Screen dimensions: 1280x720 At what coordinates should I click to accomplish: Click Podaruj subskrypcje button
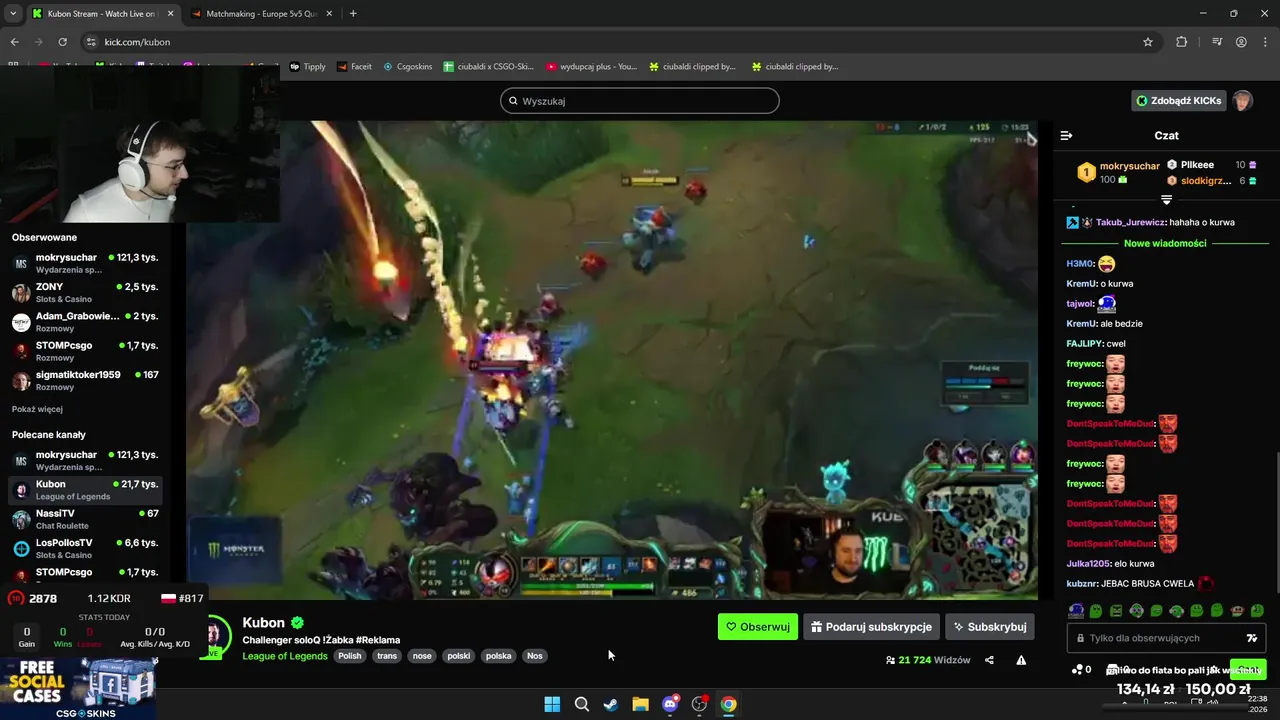[x=871, y=627]
